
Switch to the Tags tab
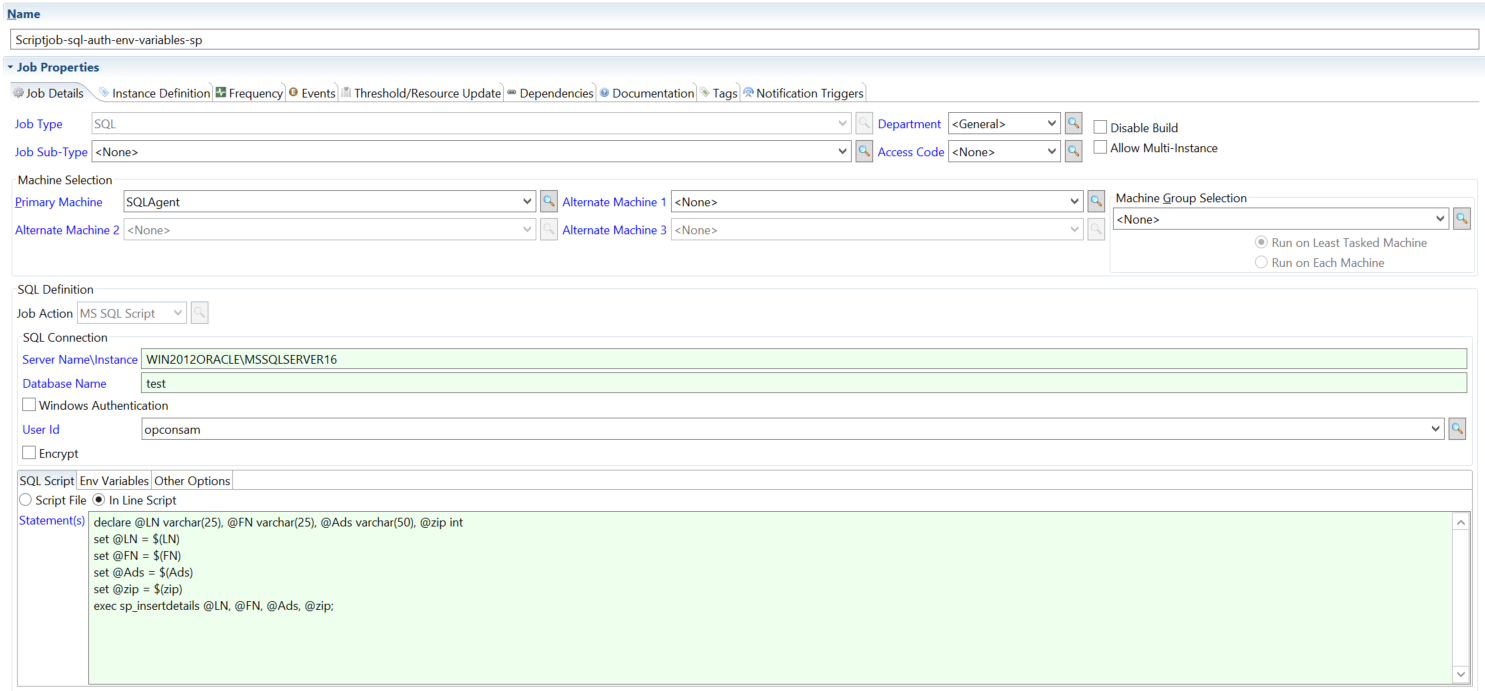pos(718,93)
